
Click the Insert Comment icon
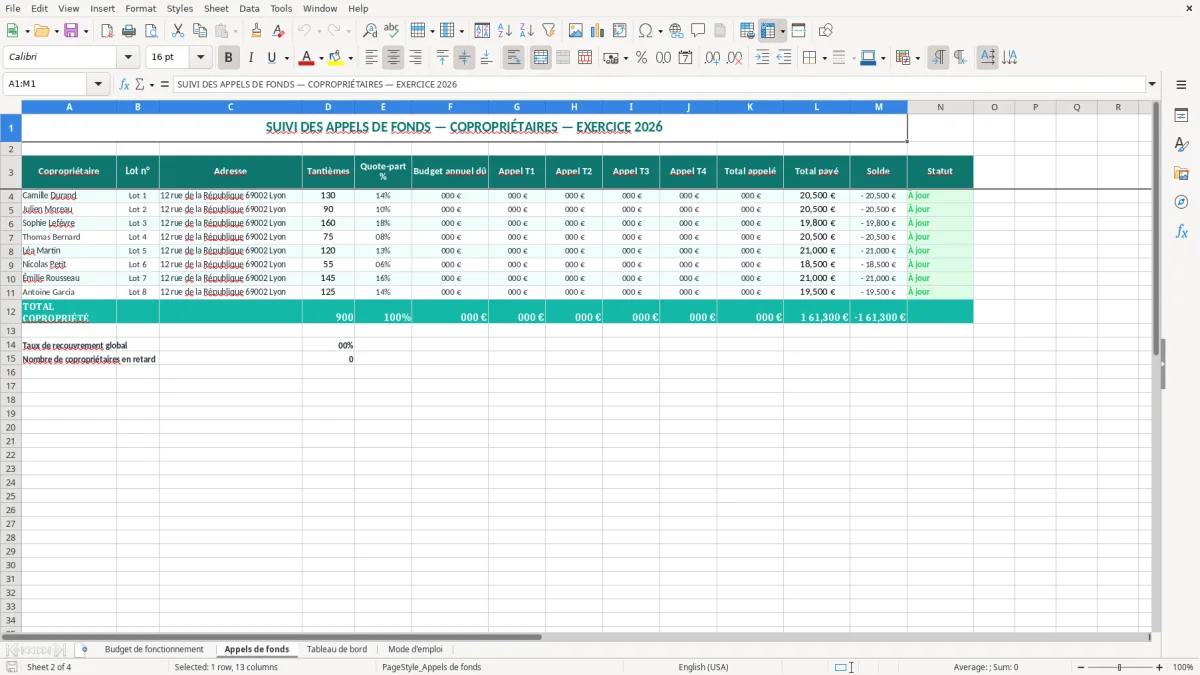(698, 31)
